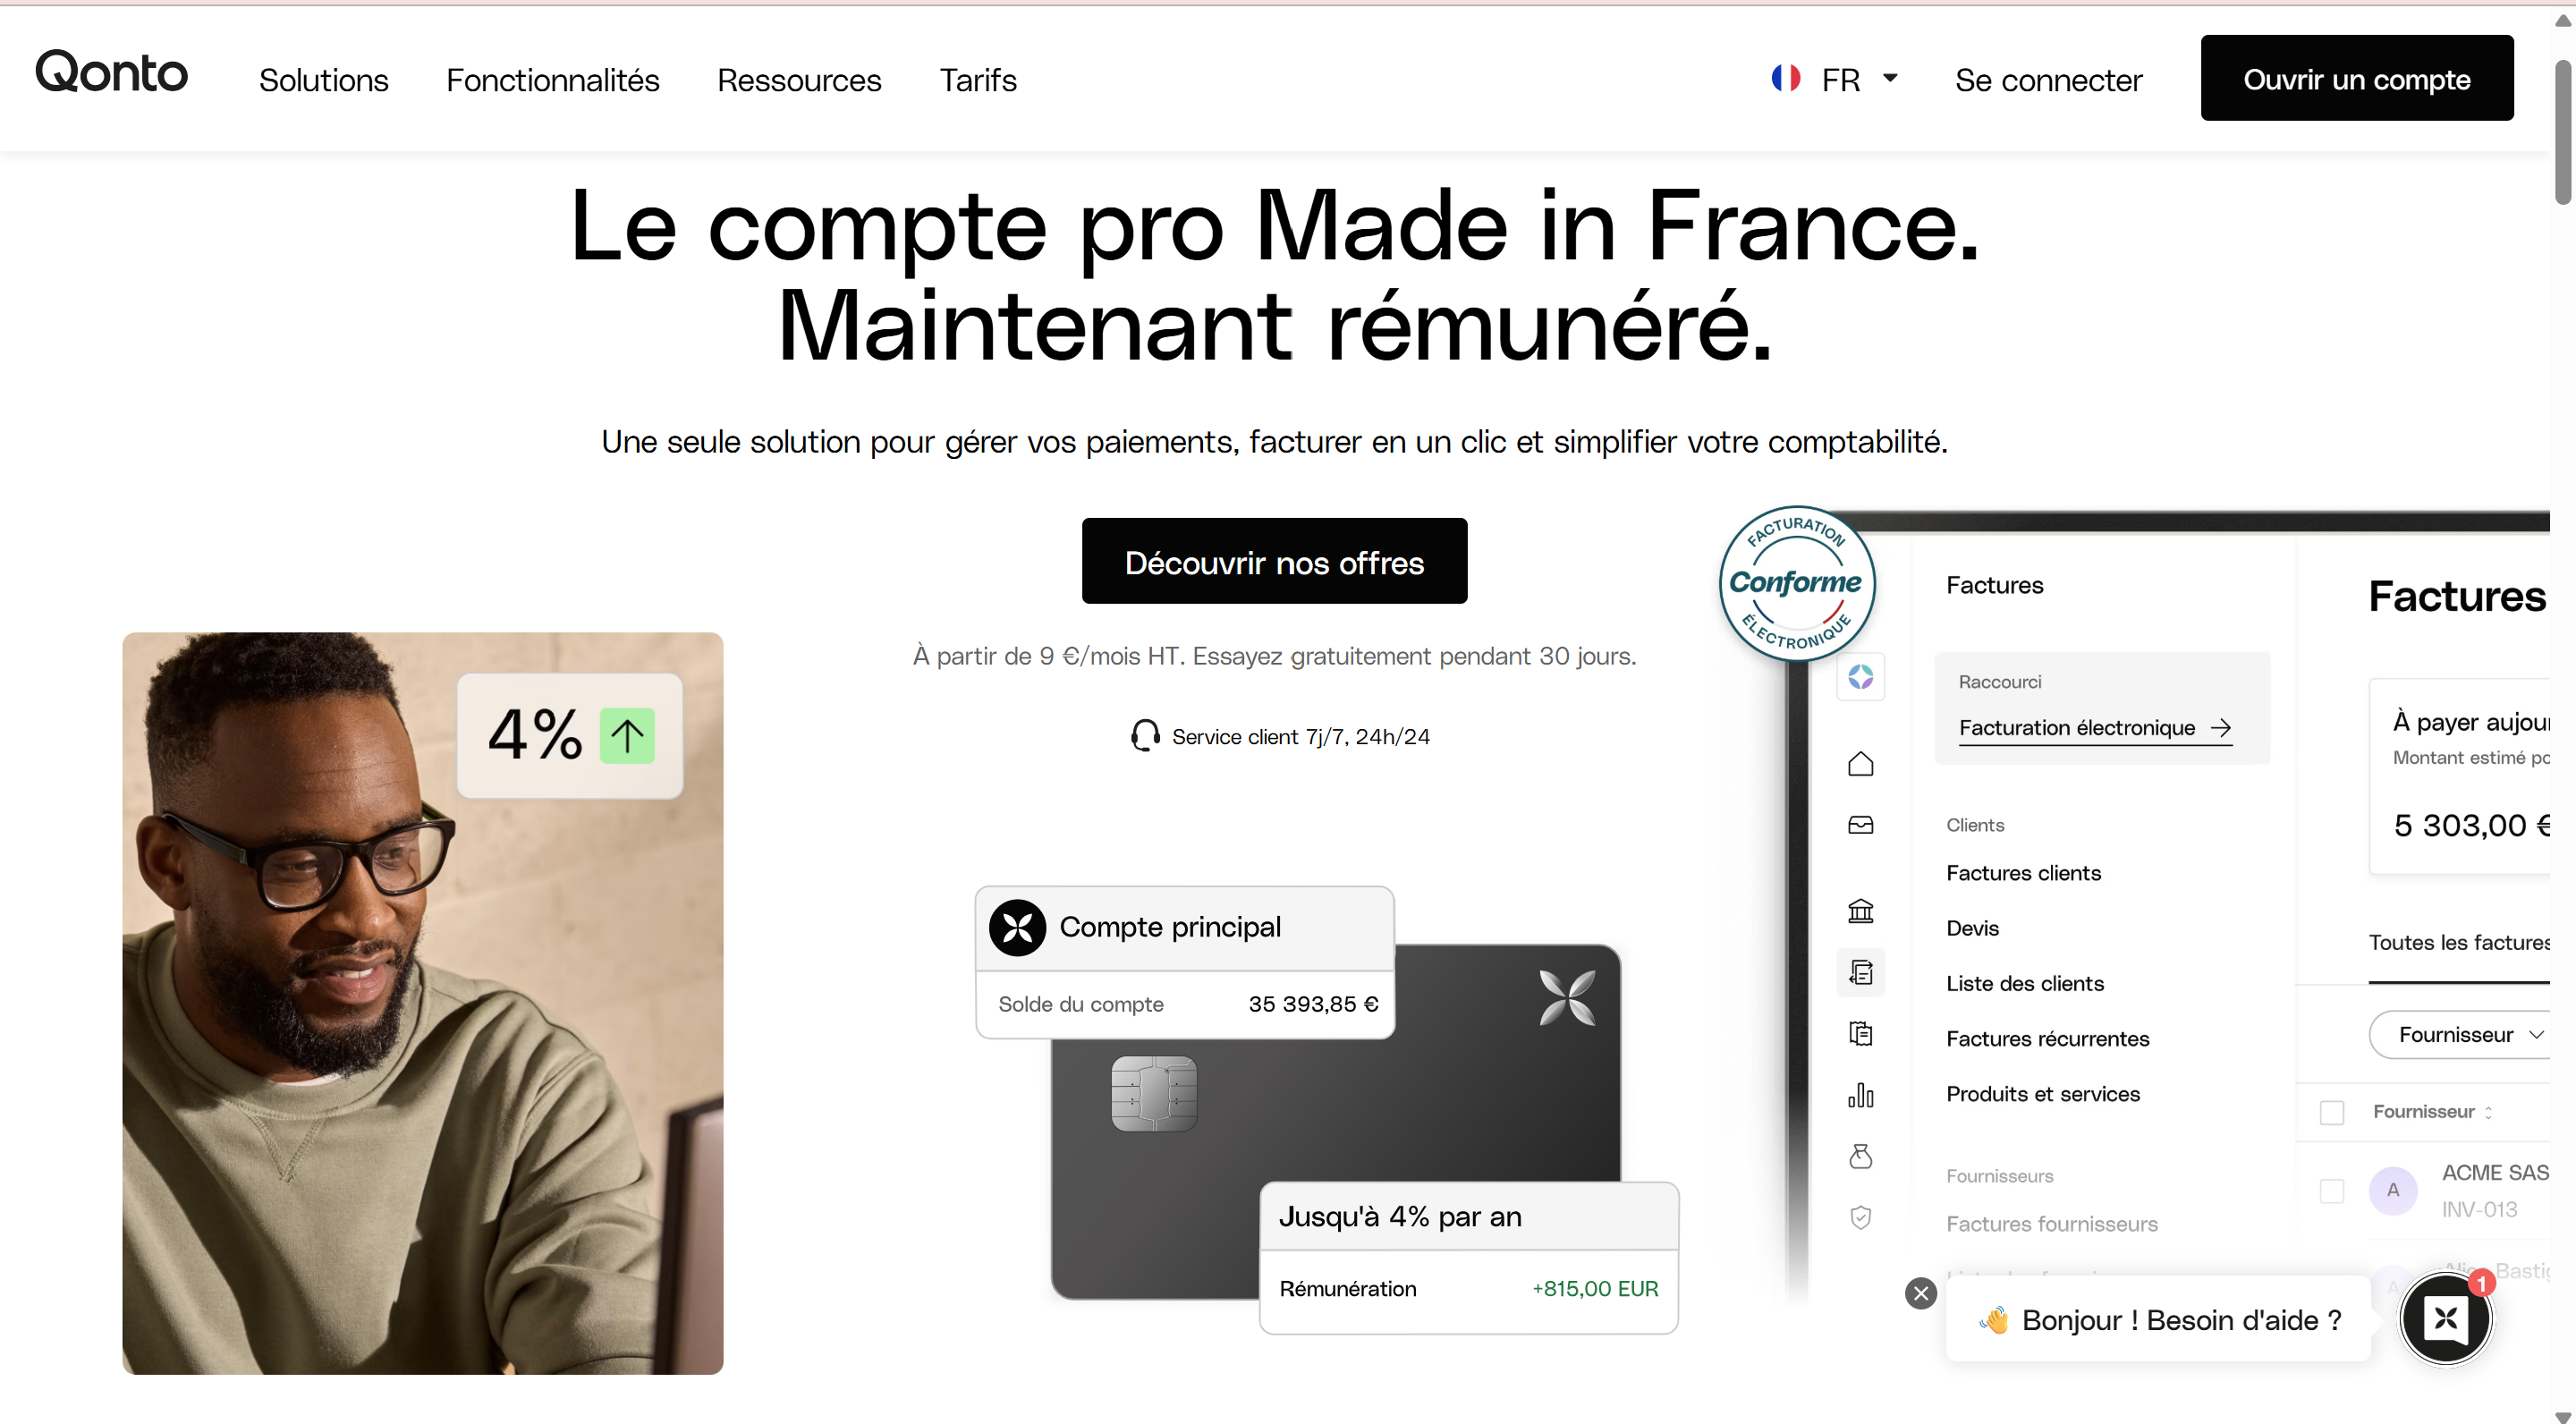Select the bar chart sidebar icon
This screenshot has height=1424, width=2576.
(x=1860, y=1095)
